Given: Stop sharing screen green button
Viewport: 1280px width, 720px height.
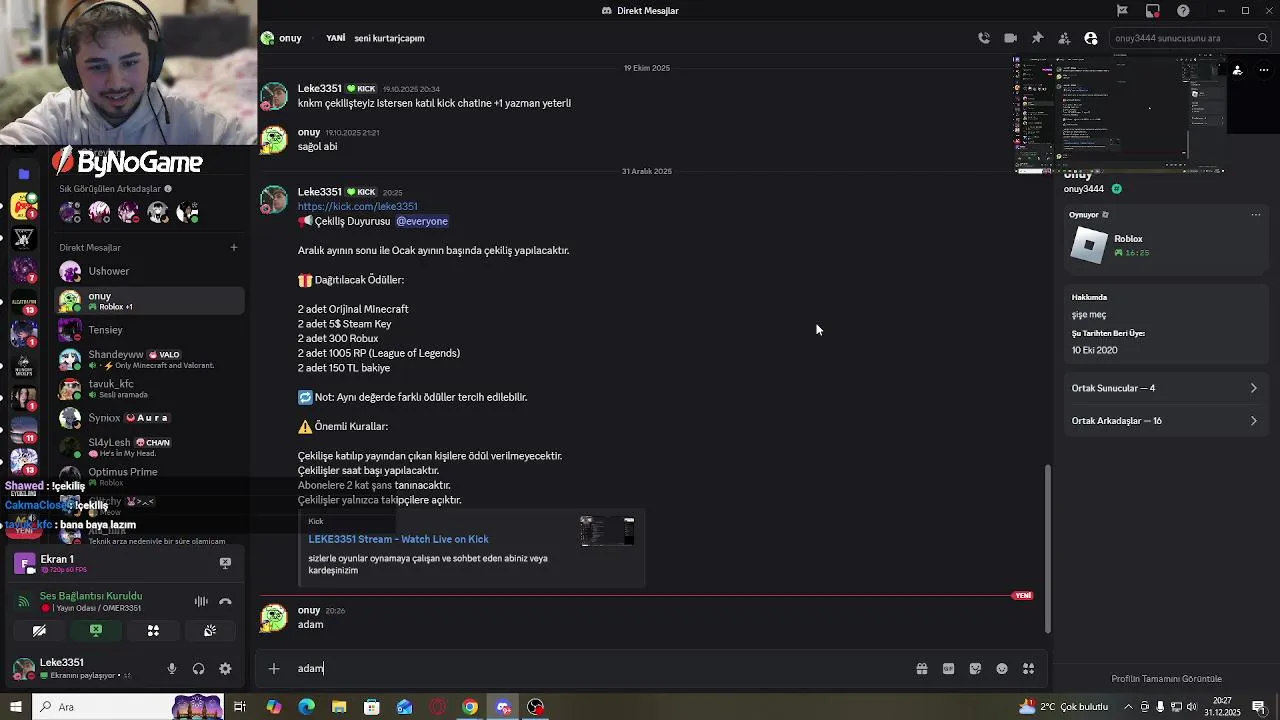Looking at the screenshot, I should click(96, 631).
